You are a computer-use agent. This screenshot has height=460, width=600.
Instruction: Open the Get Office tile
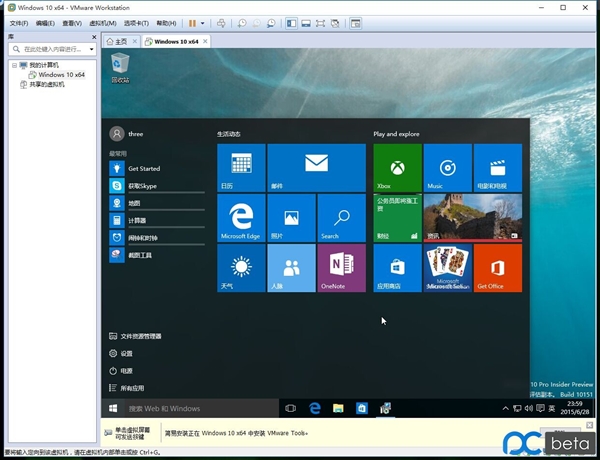coord(497,268)
